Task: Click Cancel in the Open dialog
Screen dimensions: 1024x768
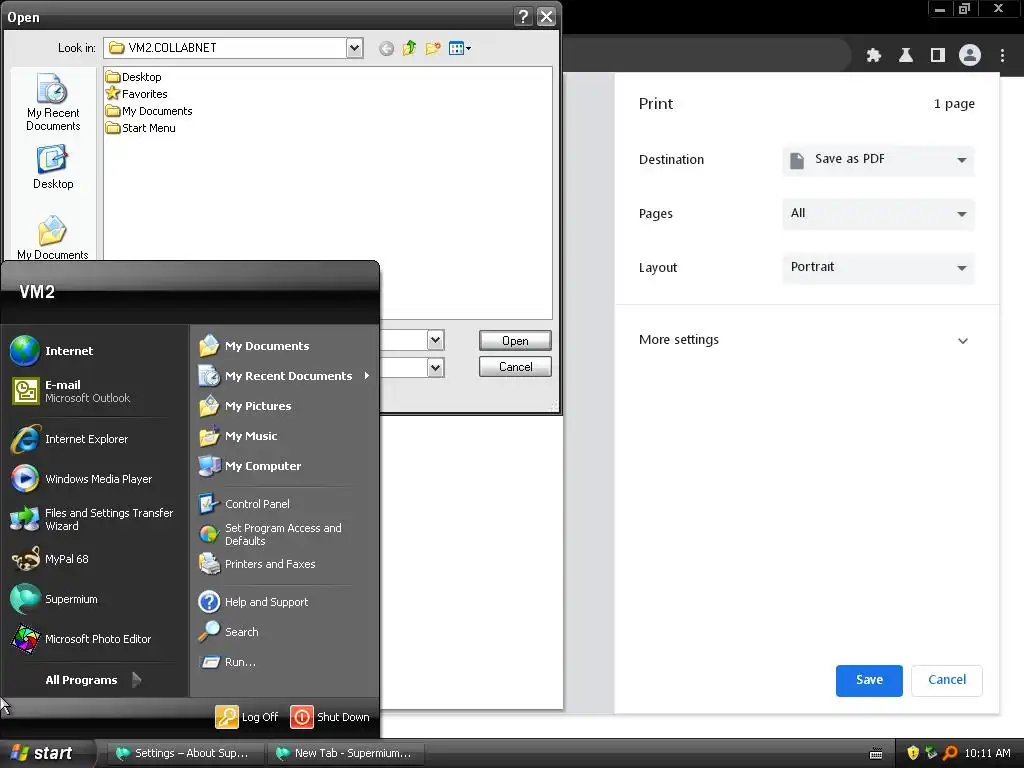Action: coord(515,367)
